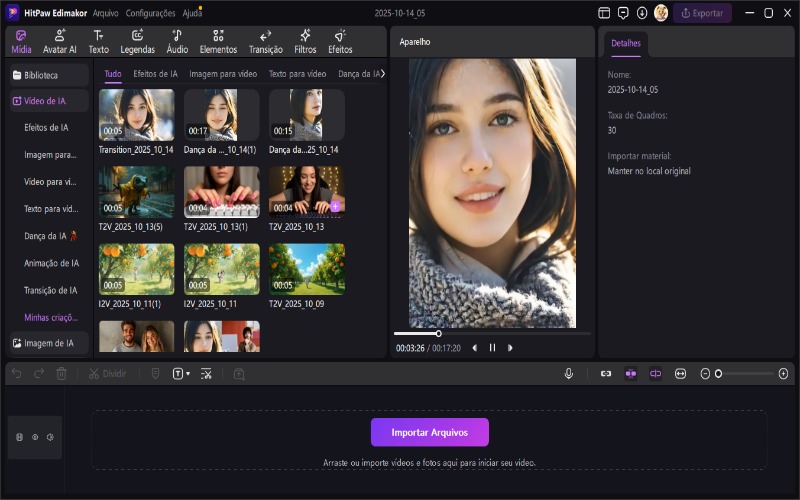The image size is (800, 500).
Task: Select the Legendas subtitles tool
Action: (x=137, y=40)
